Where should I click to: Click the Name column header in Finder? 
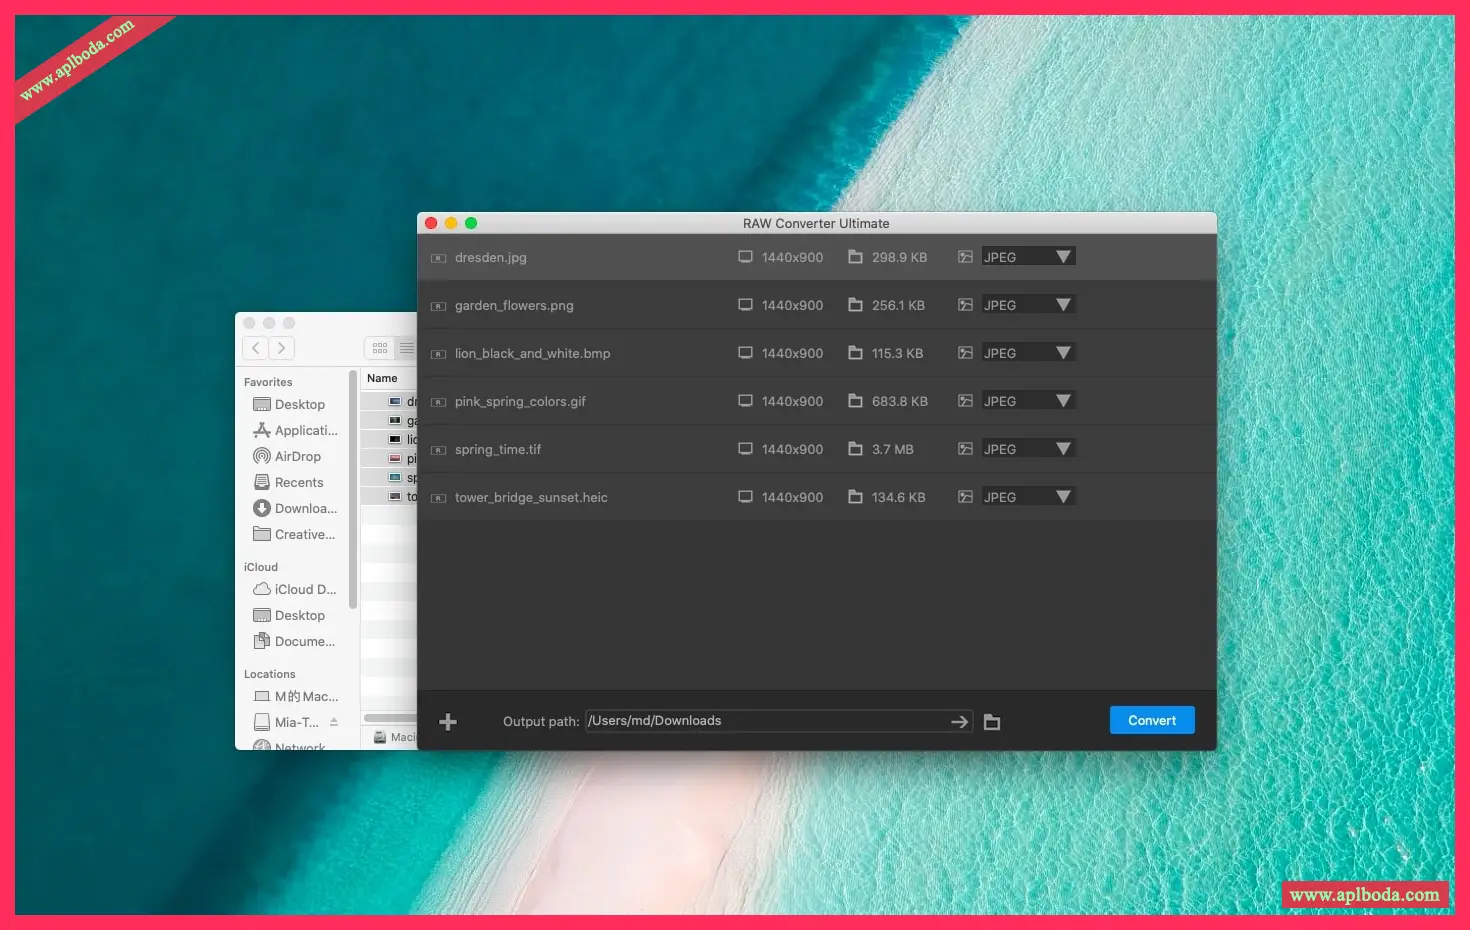tap(383, 378)
